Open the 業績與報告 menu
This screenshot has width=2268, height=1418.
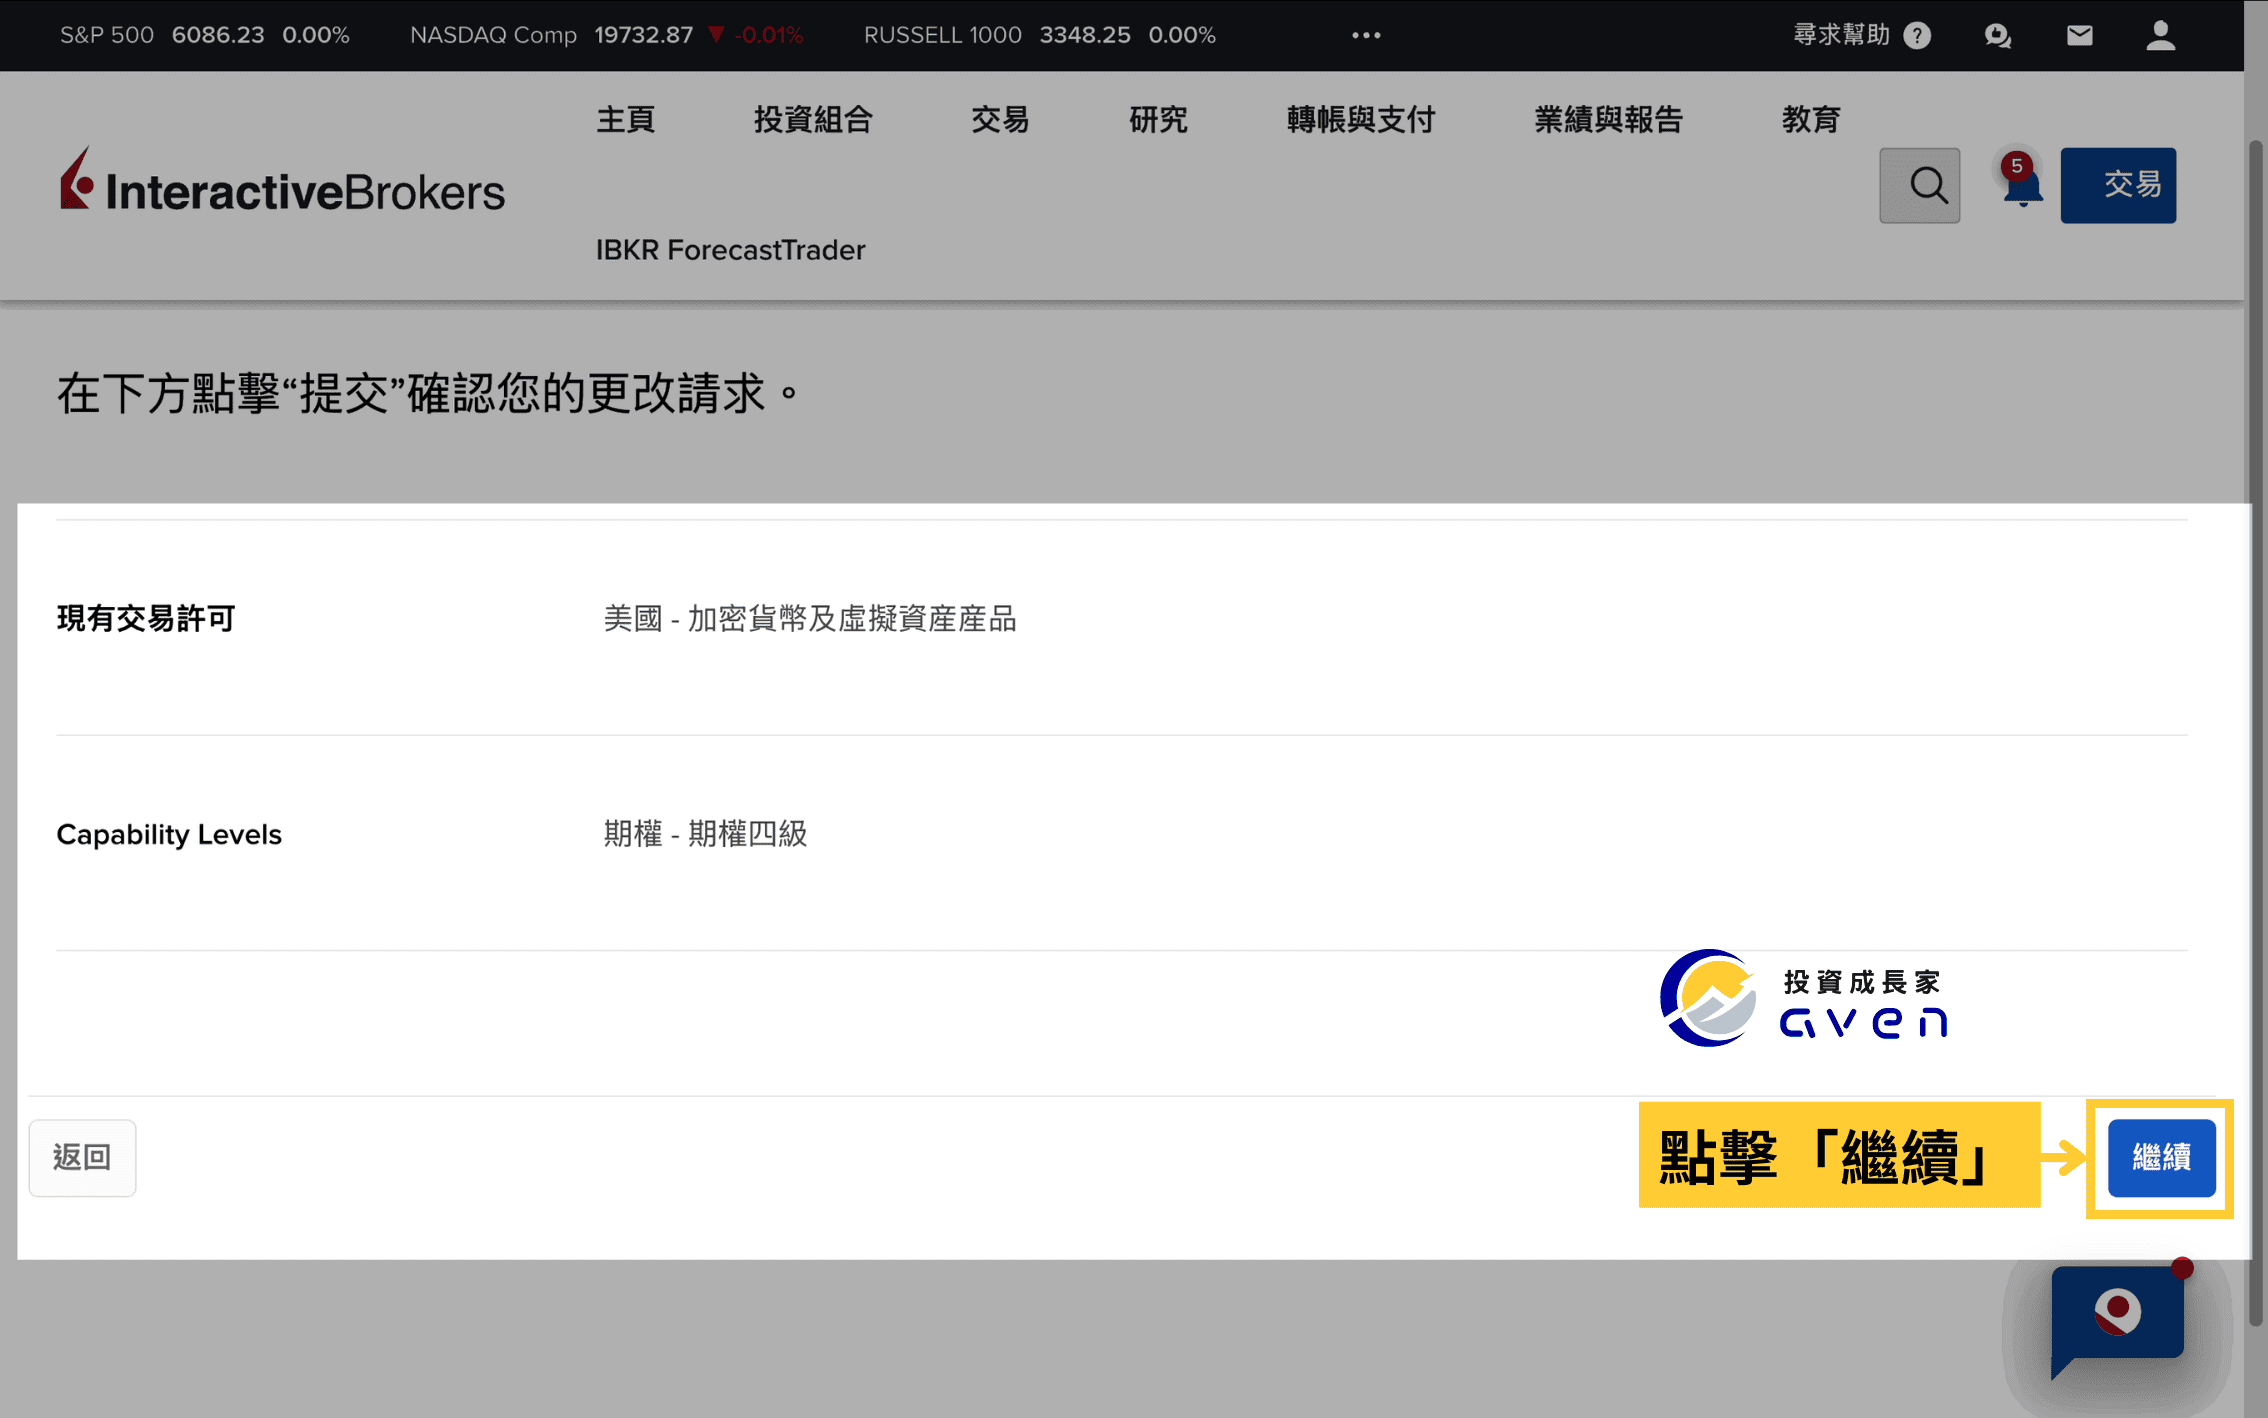1608,119
